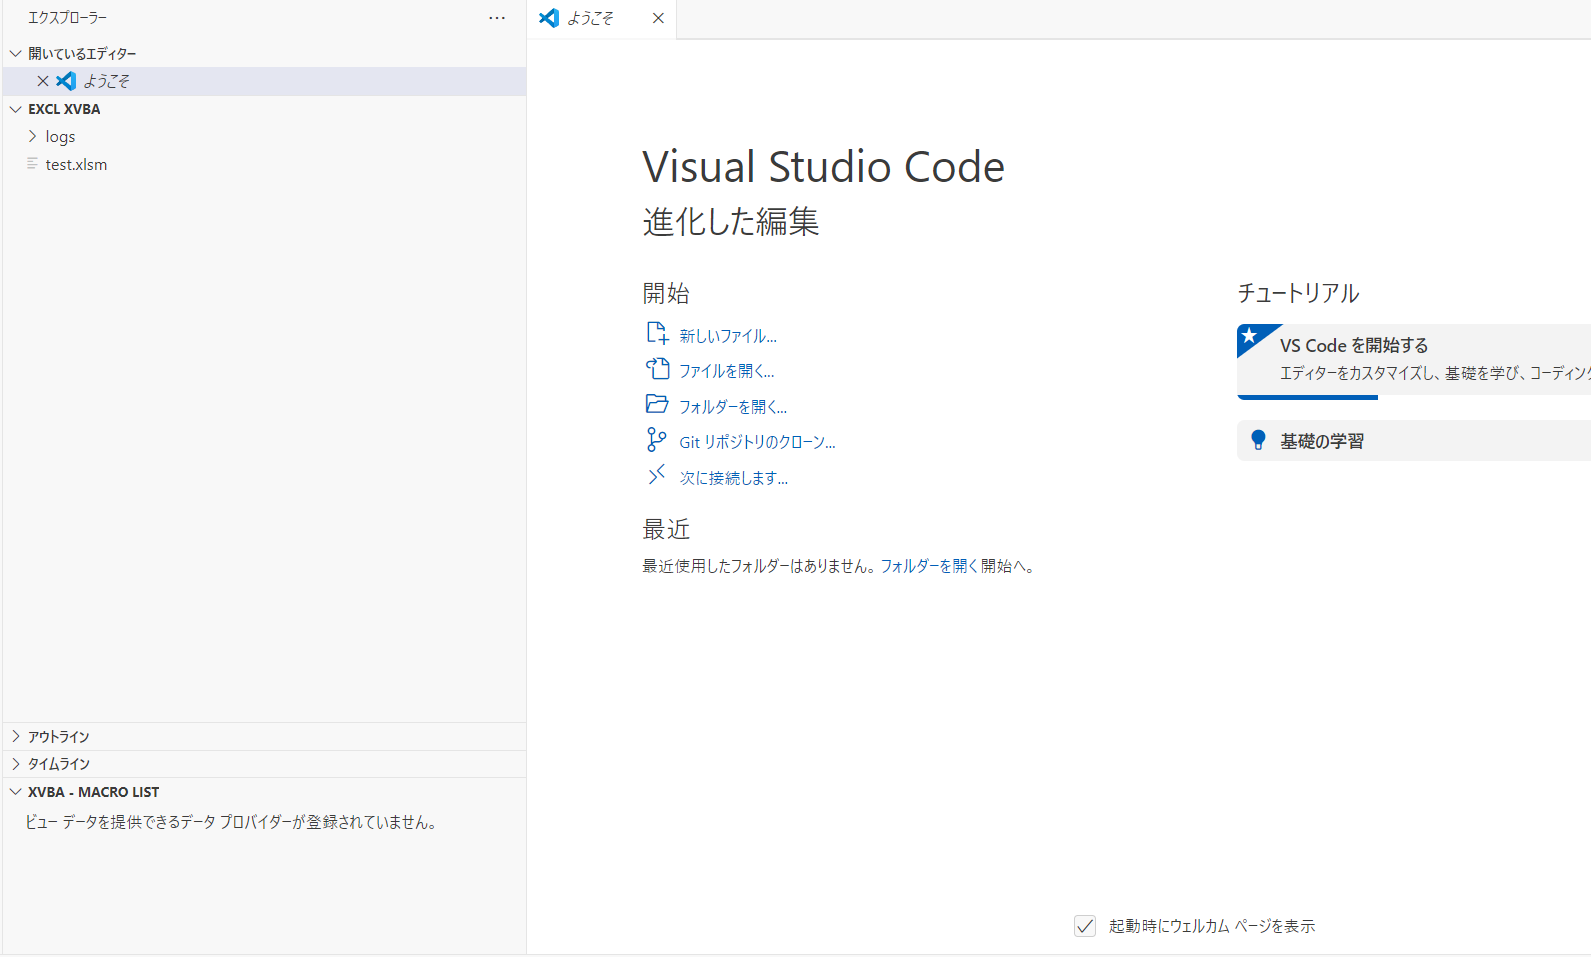The width and height of the screenshot is (1591, 957).
Task: Open the VS Code を開始する tutorial card
Action: [1414, 360]
